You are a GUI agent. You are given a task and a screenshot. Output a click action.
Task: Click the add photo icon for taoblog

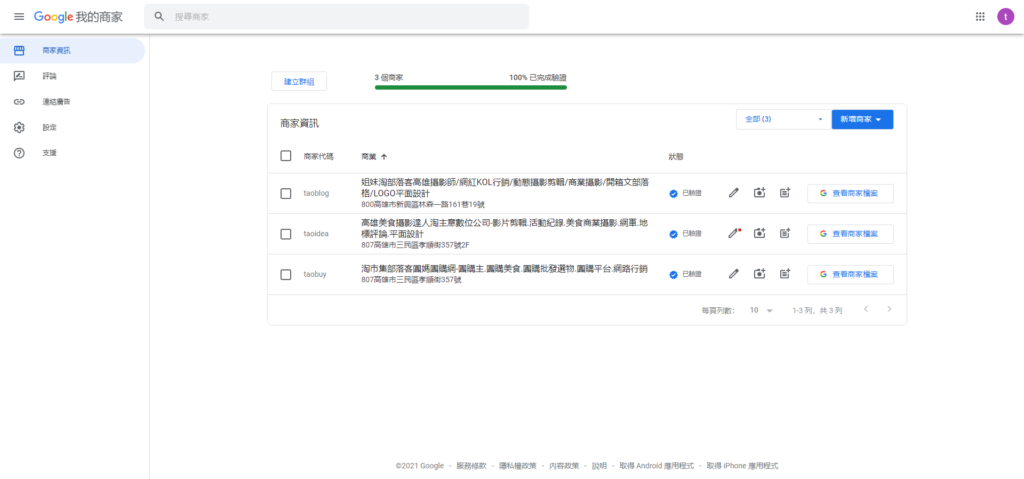point(759,193)
